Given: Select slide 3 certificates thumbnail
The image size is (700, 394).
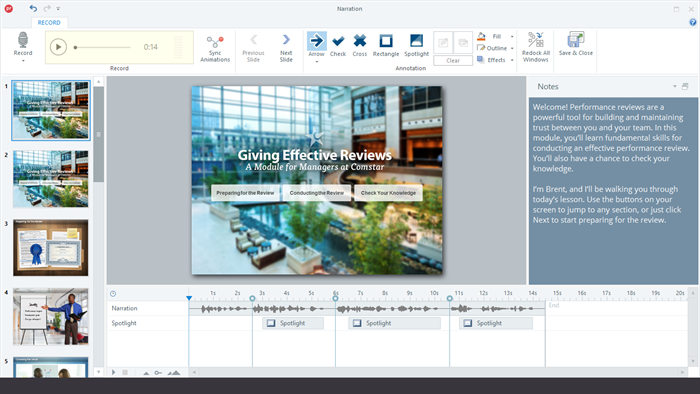Looking at the screenshot, I should pos(50,248).
